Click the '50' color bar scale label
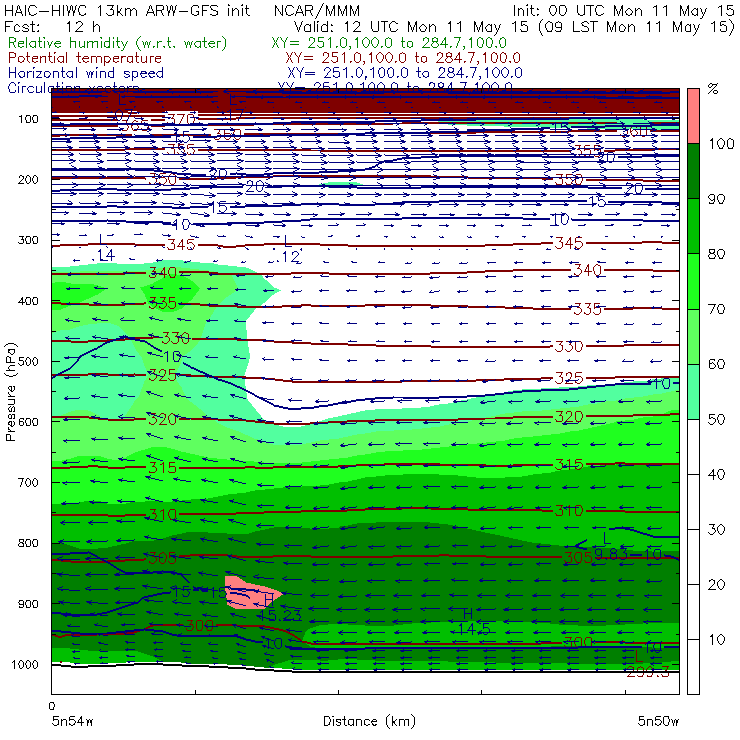 (716, 420)
